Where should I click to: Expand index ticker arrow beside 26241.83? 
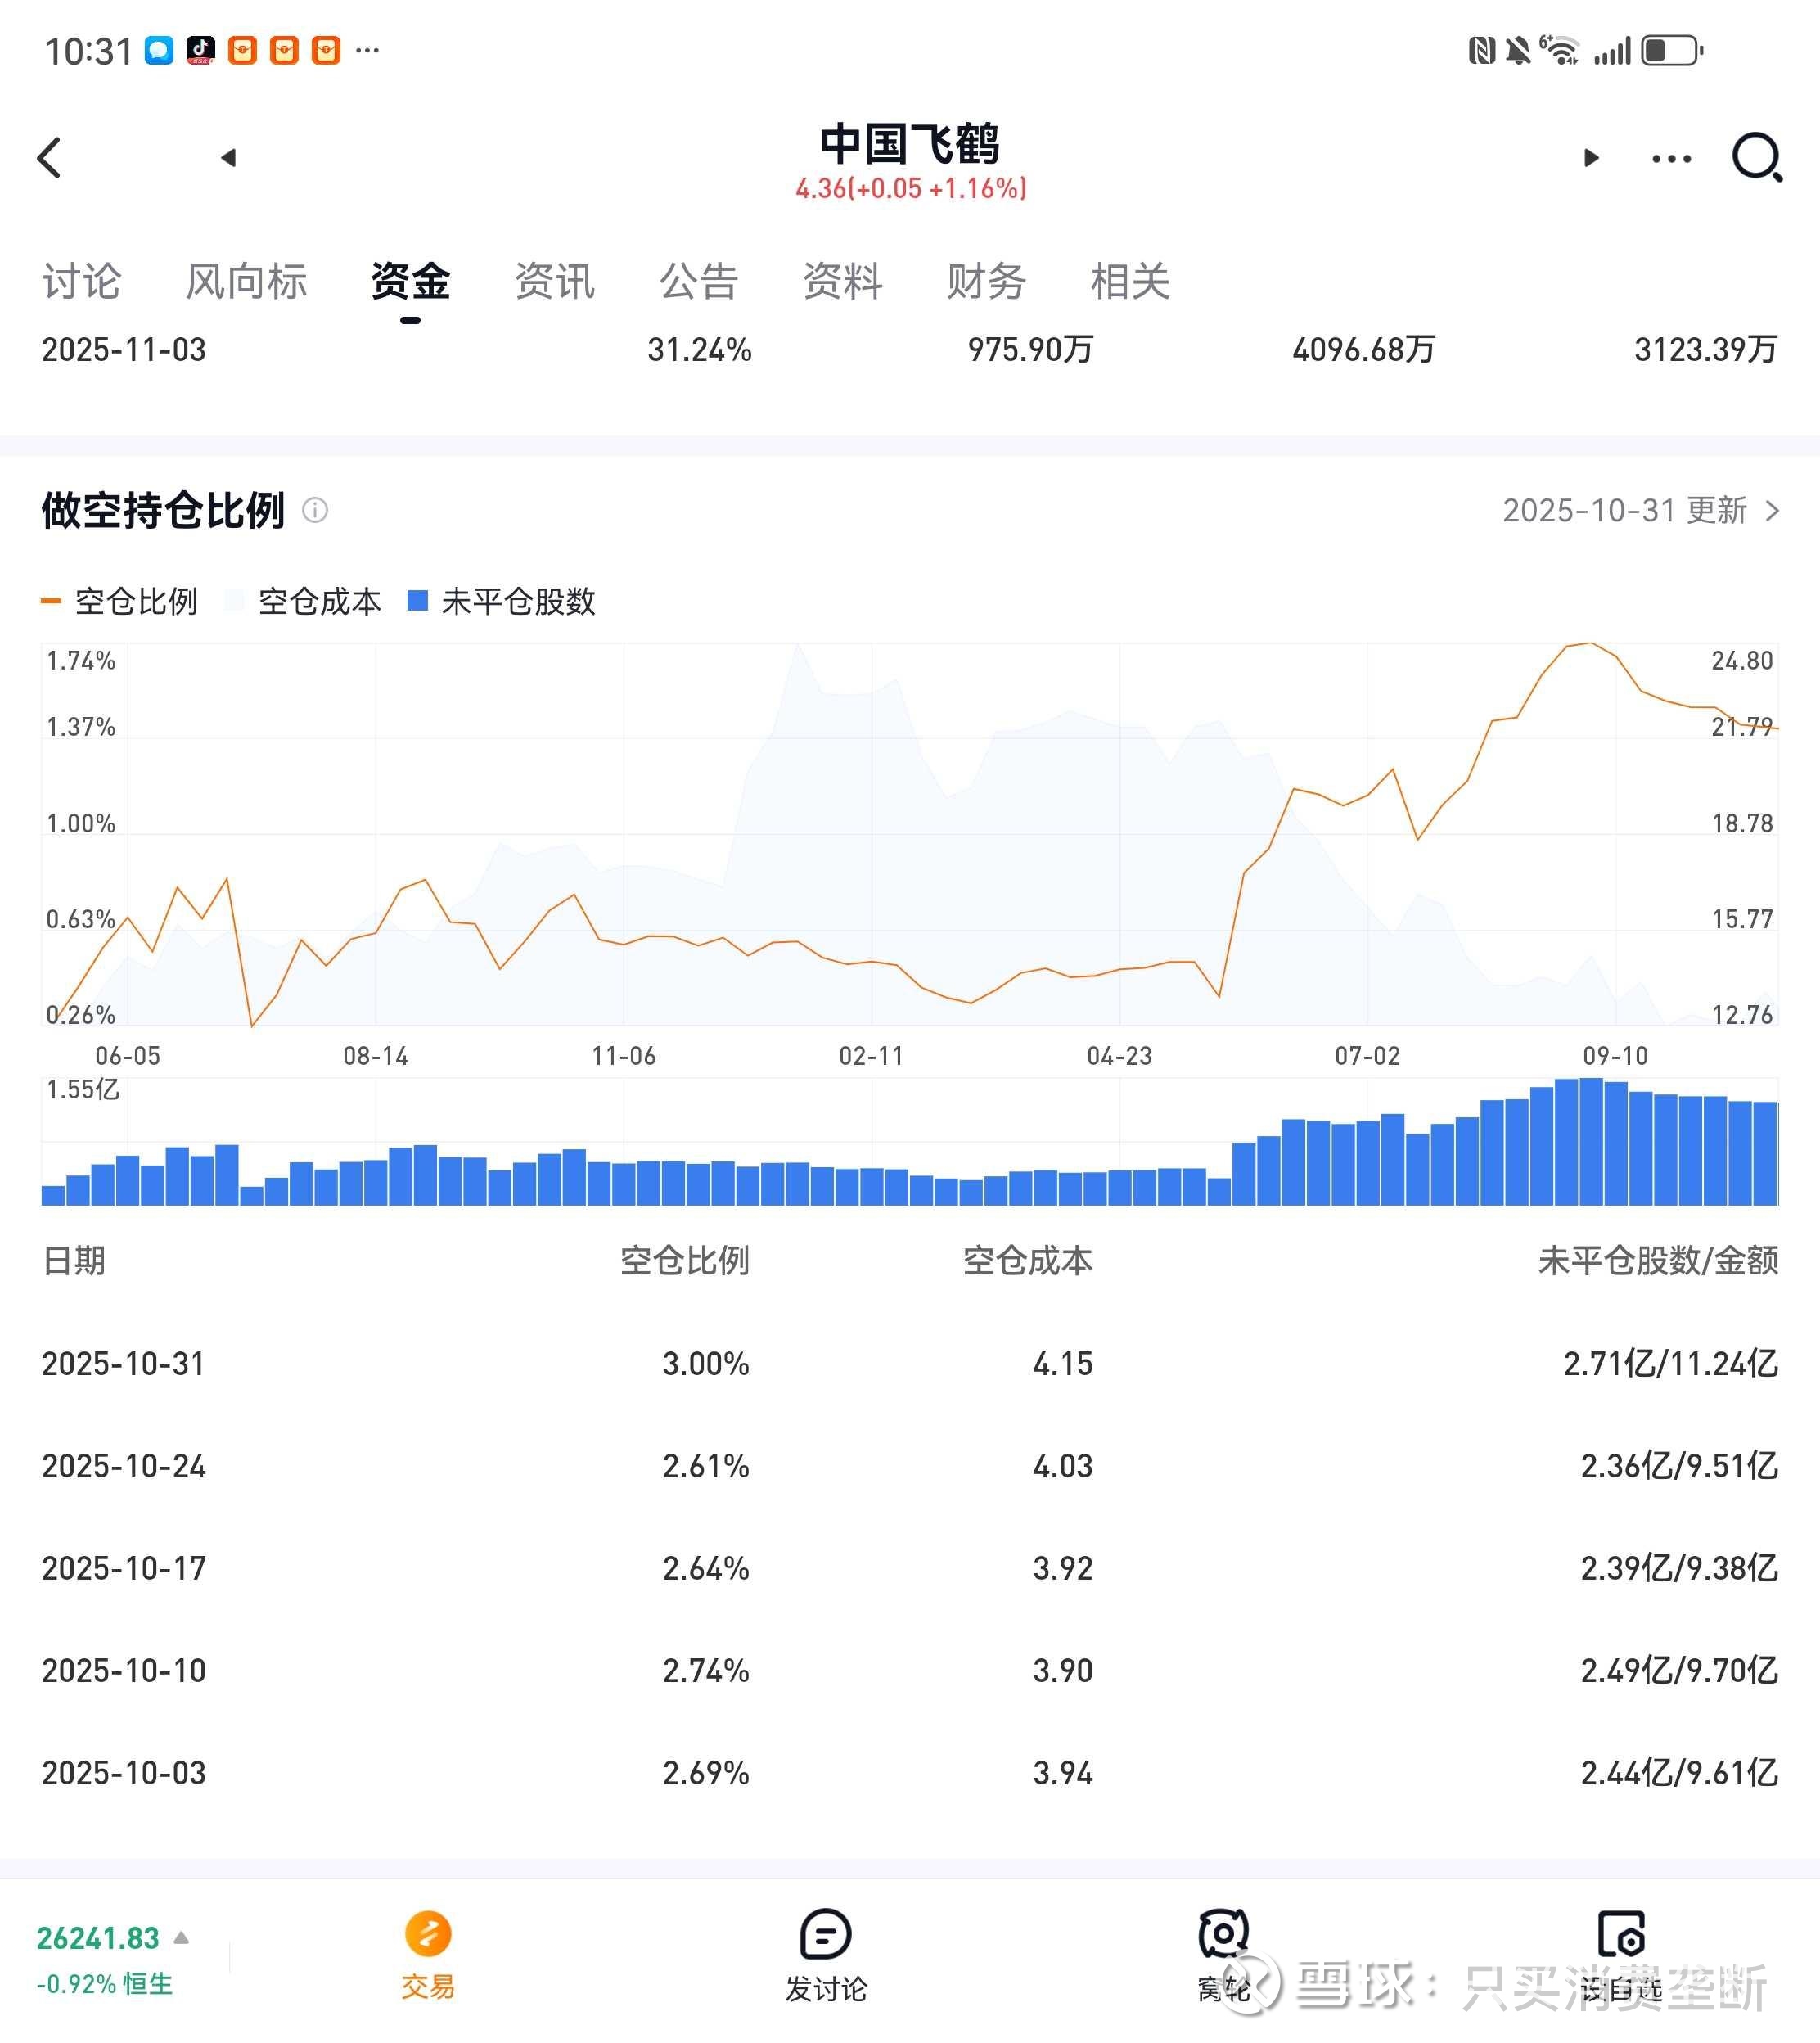tap(181, 1938)
